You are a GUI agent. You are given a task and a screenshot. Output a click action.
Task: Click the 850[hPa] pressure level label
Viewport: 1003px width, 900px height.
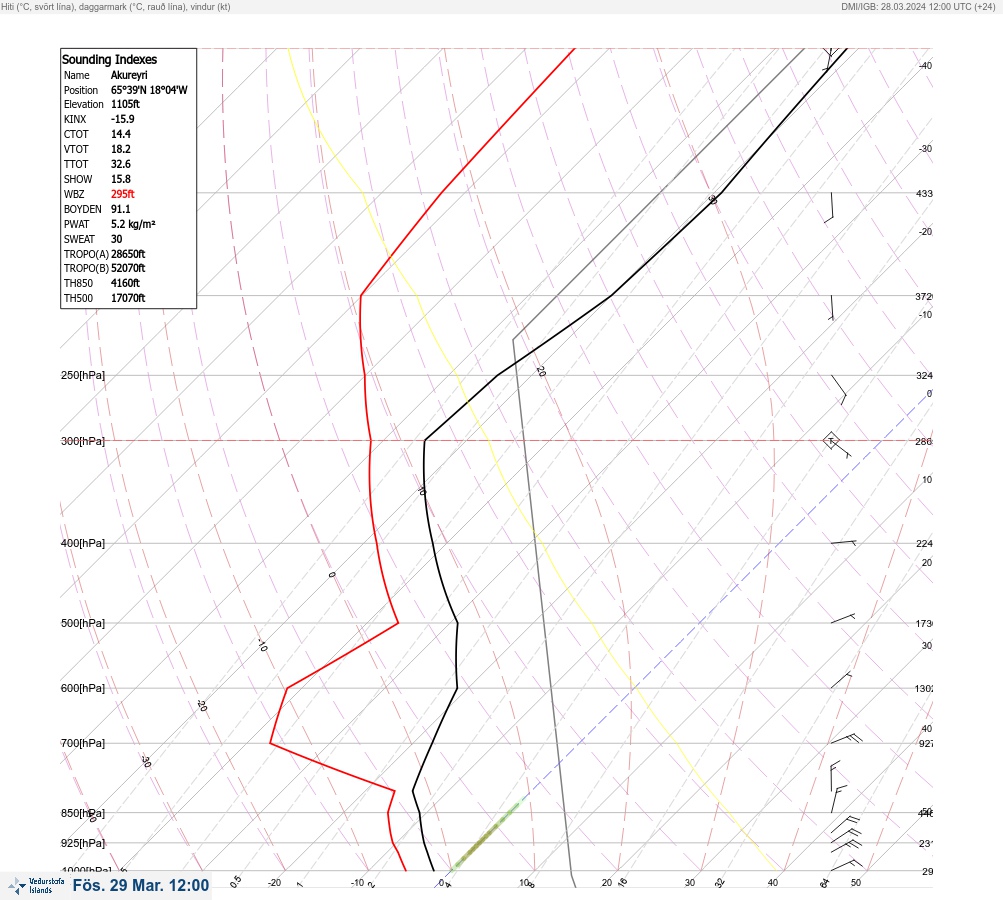[x=83, y=813]
